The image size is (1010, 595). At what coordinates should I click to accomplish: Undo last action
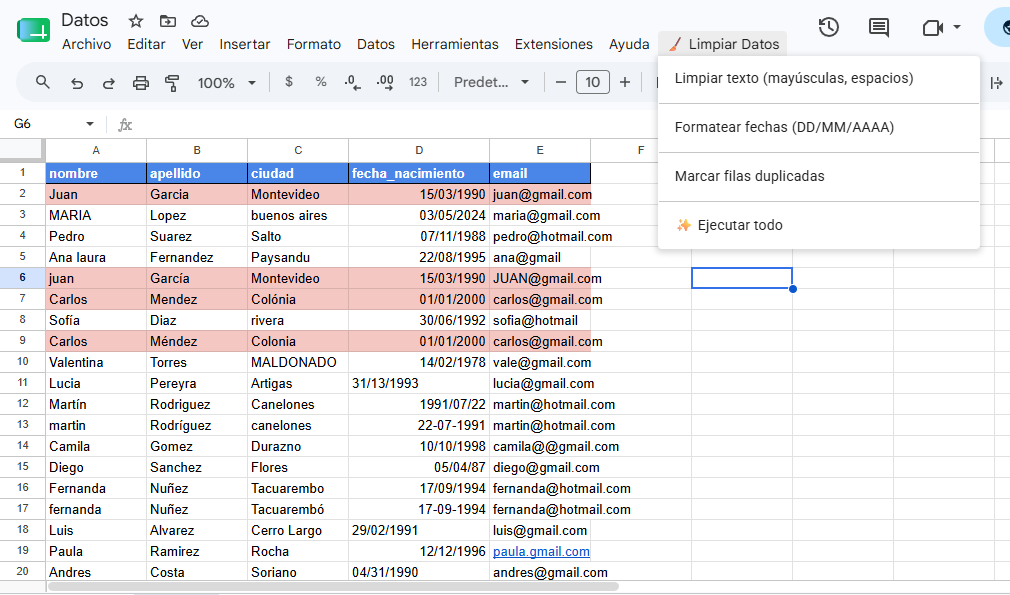pos(77,83)
